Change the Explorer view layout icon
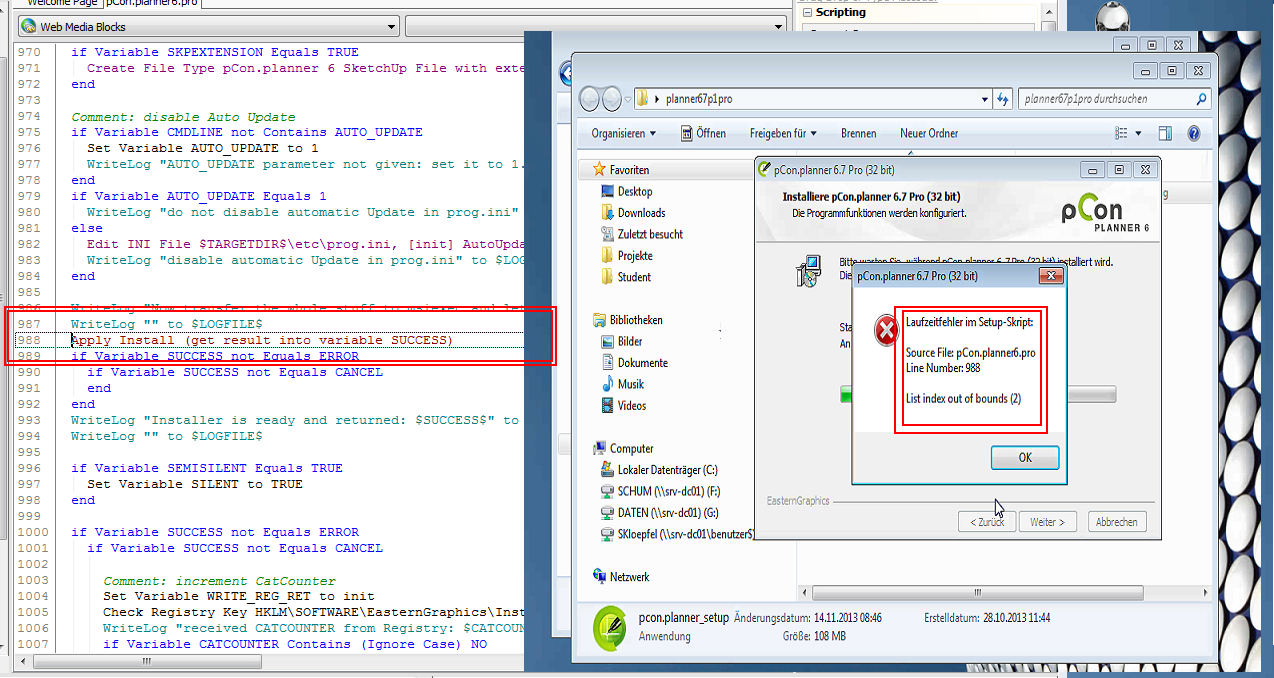This screenshot has height=678, width=1274. coord(1123,133)
